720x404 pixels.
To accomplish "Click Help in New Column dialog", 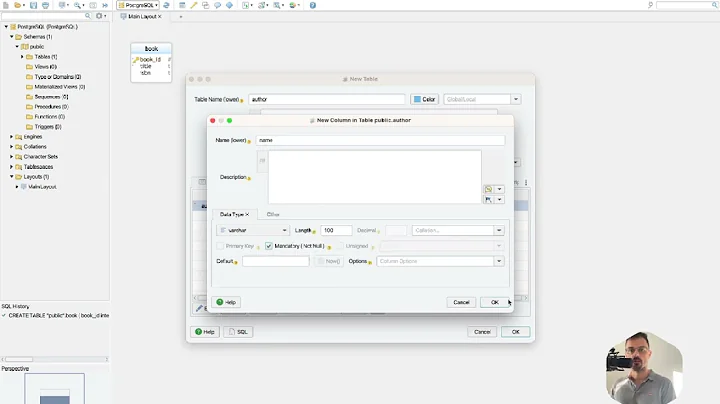I will point(226,302).
